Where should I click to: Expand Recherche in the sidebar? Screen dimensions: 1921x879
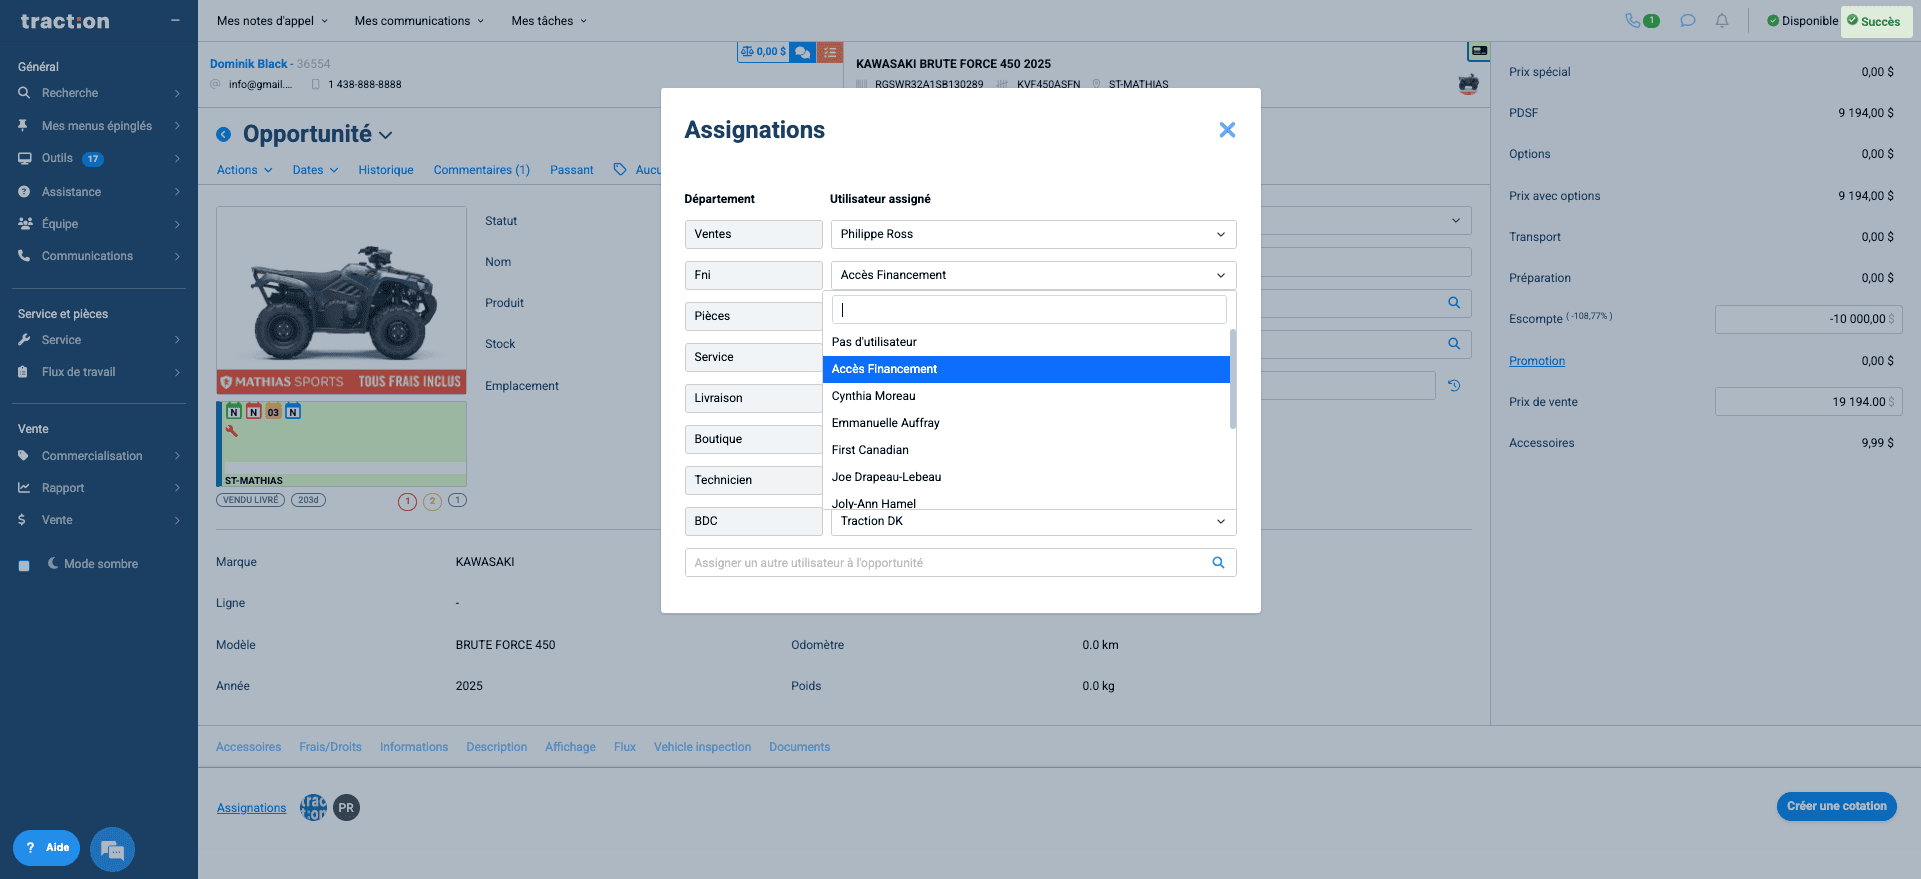pos(99,93)
